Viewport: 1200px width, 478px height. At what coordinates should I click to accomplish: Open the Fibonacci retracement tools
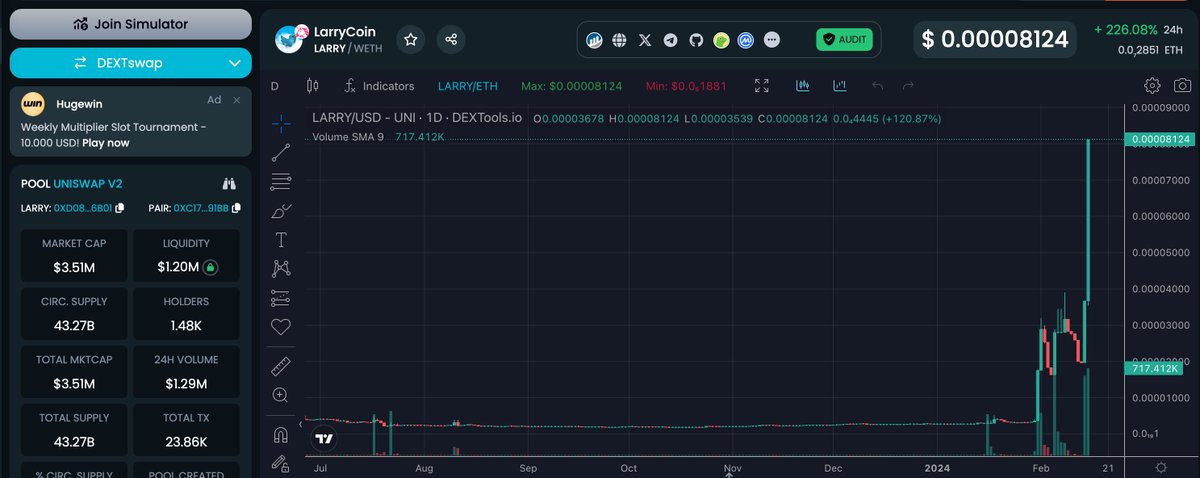click(281, 181)
